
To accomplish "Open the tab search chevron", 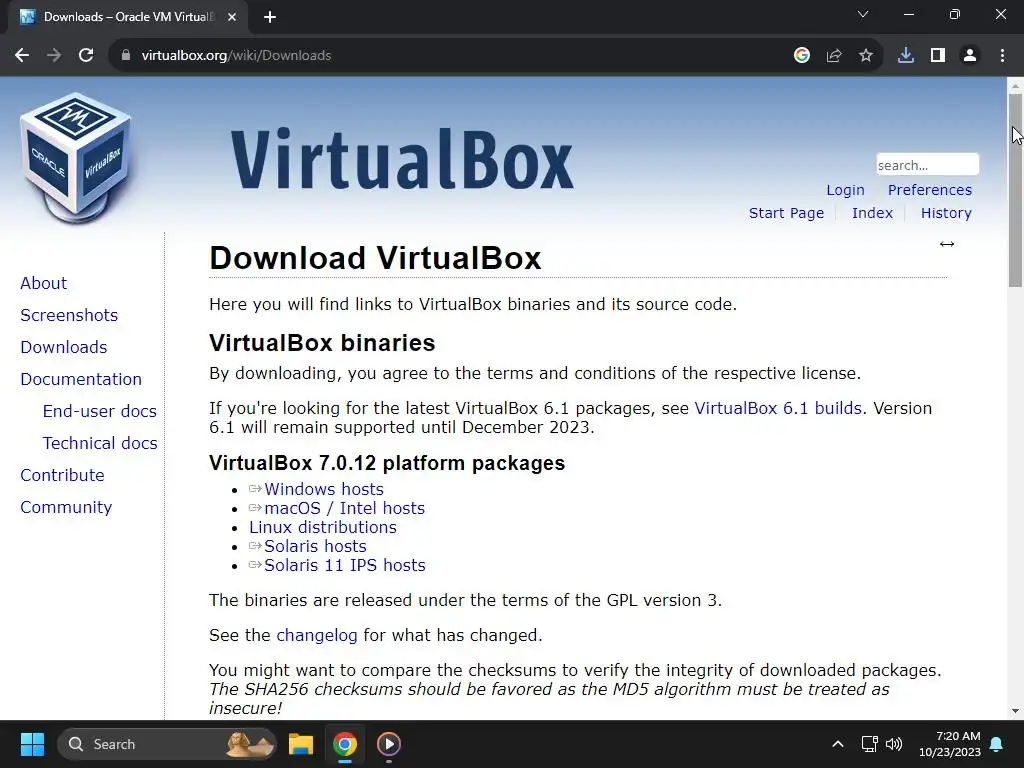I will (863, 14).
